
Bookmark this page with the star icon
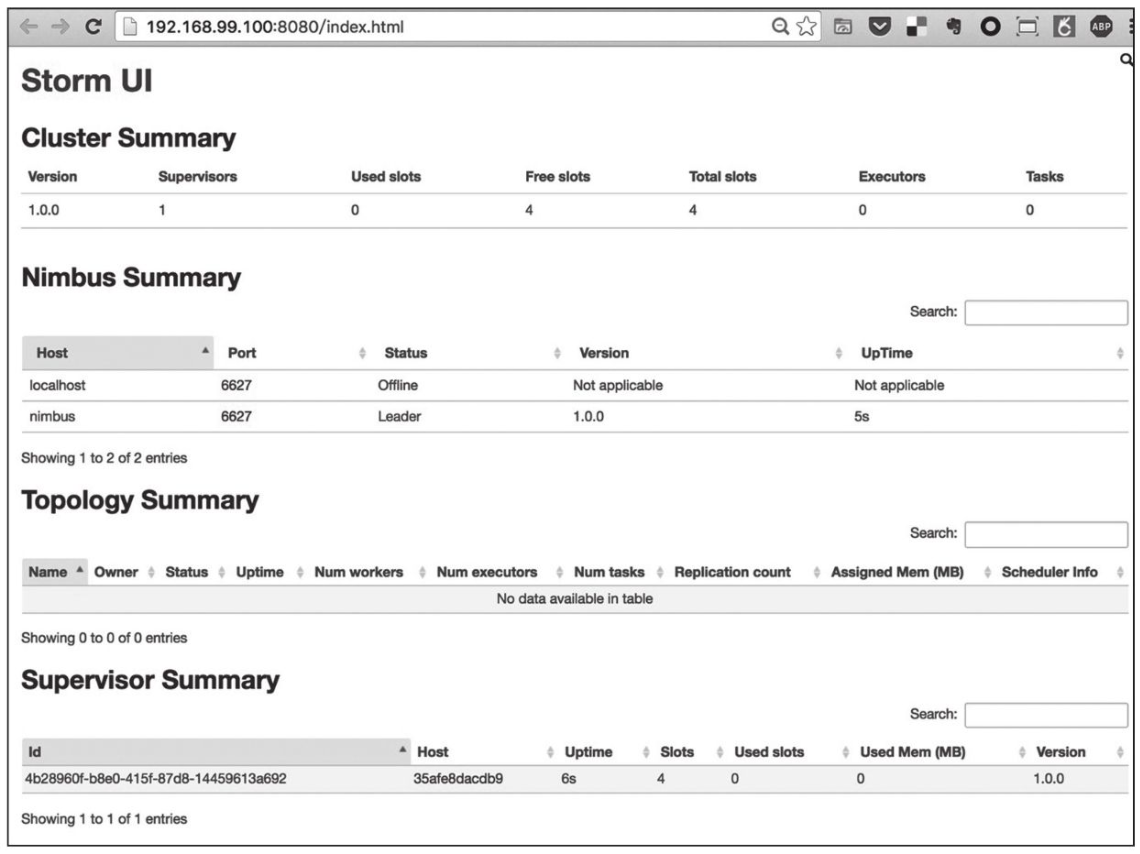[x=806, y=27]
